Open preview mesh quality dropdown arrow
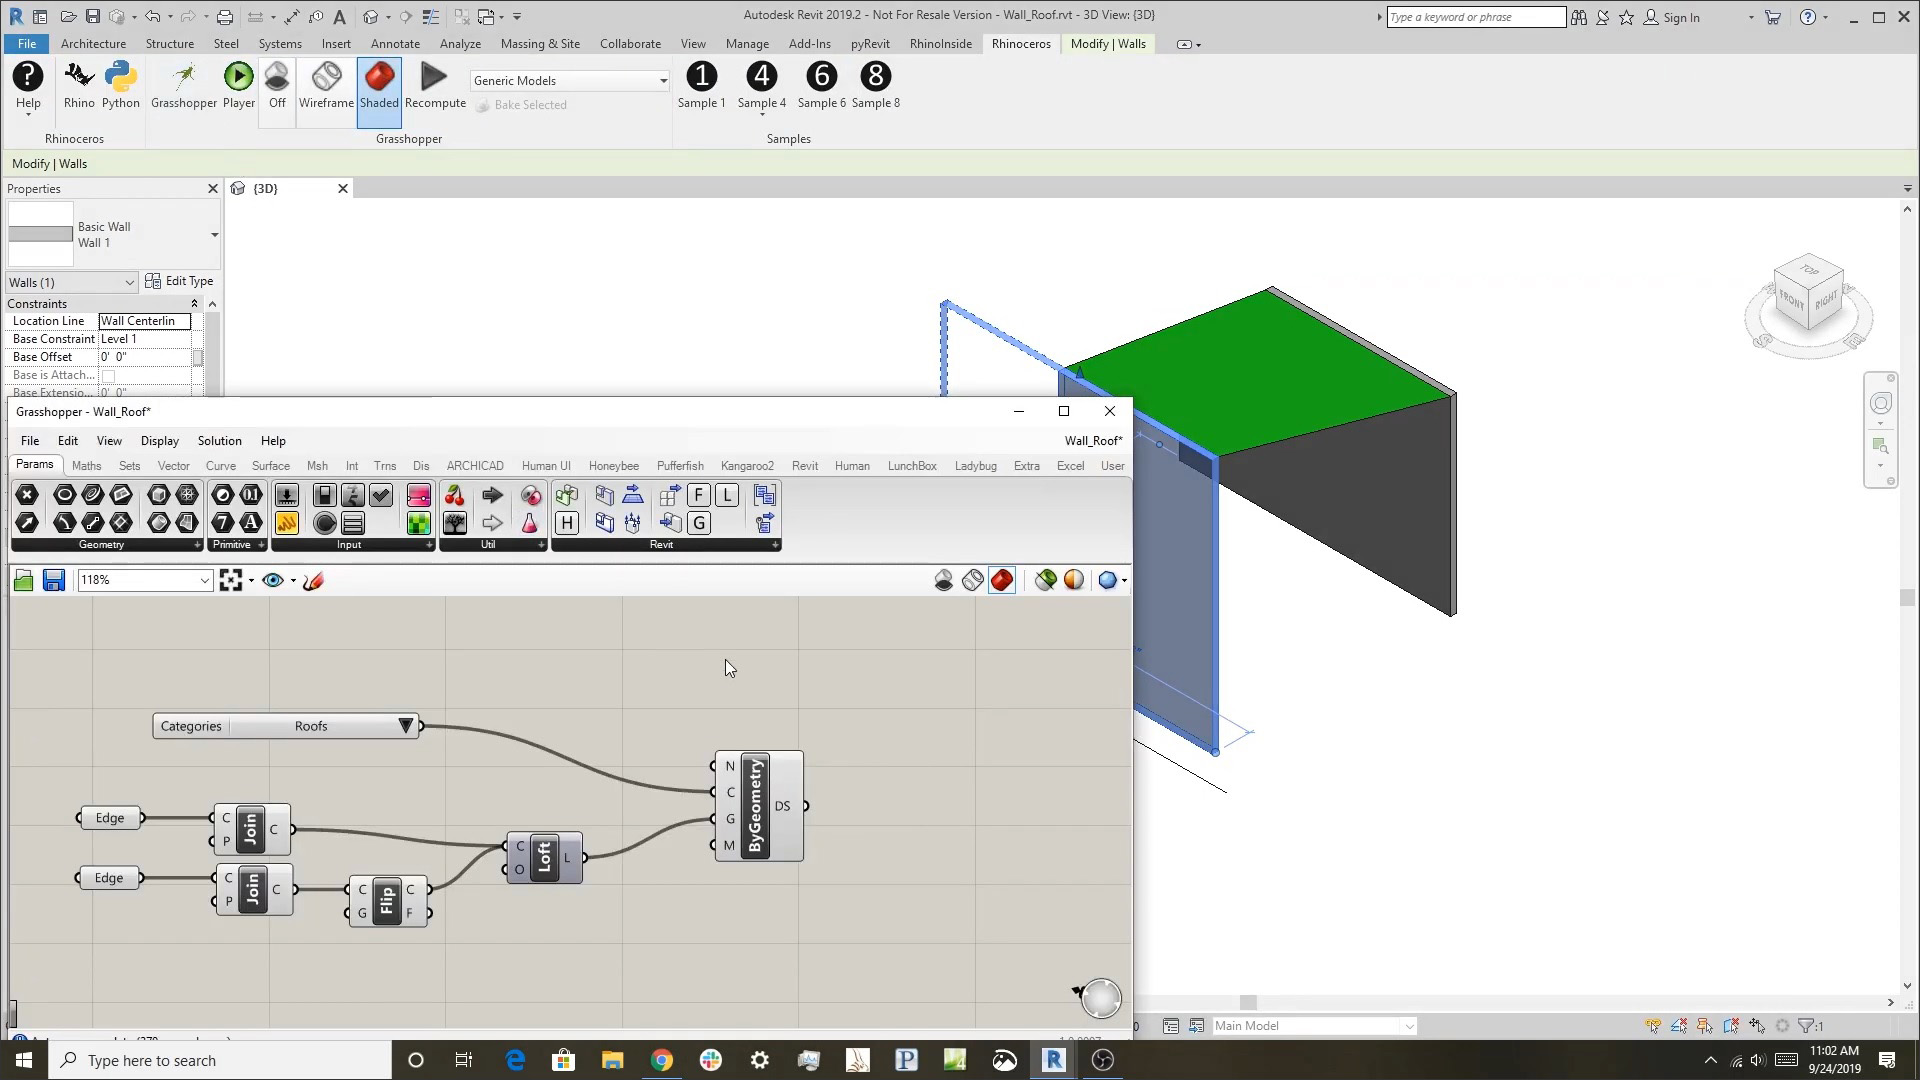The height and width of the screenshot is (1080, 1920). 1125,580
